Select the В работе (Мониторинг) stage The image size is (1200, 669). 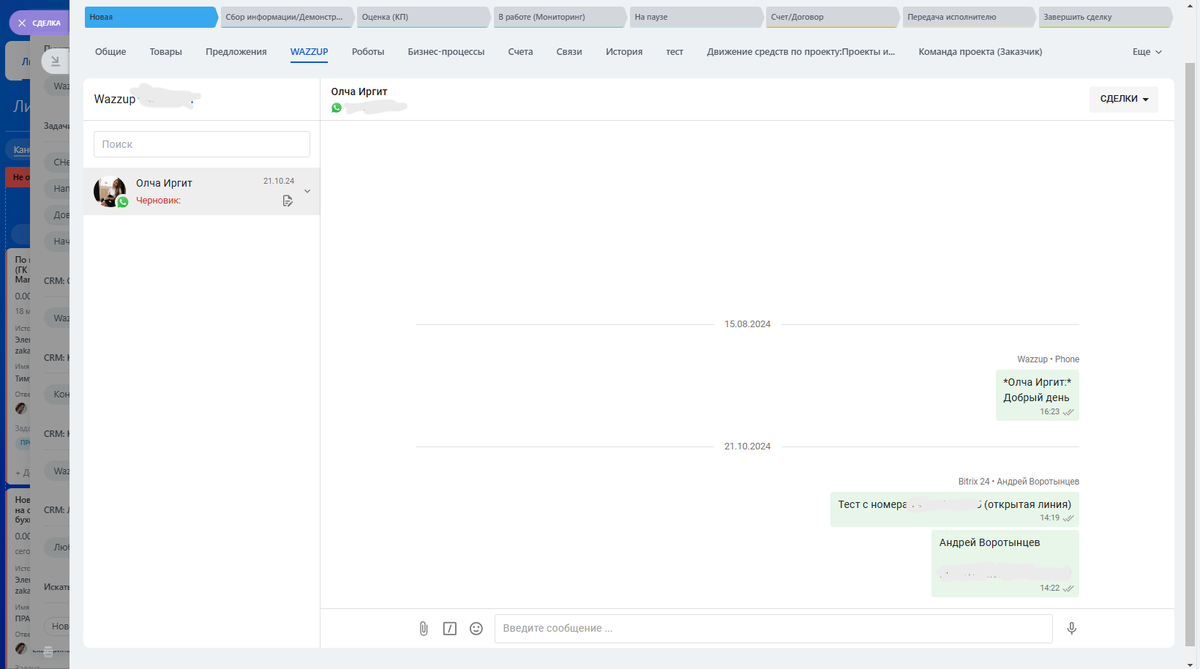click(x=560, y=17)
